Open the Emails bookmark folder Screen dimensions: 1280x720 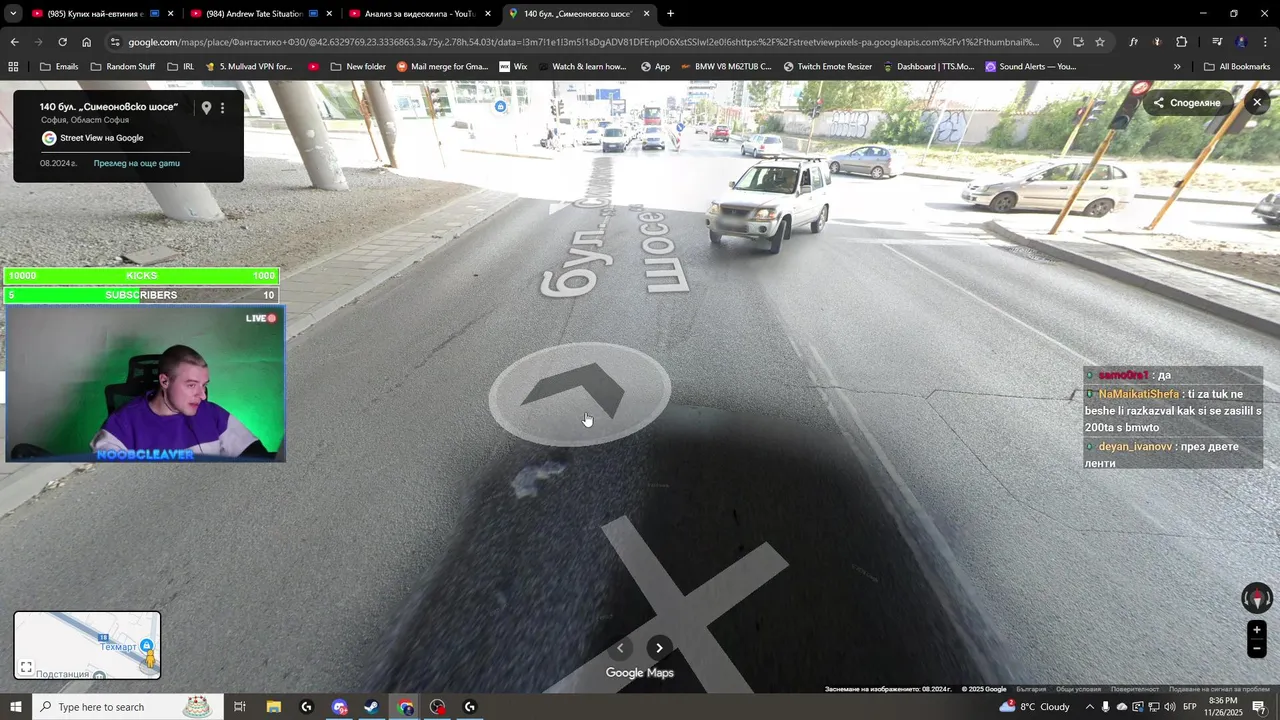59,67
